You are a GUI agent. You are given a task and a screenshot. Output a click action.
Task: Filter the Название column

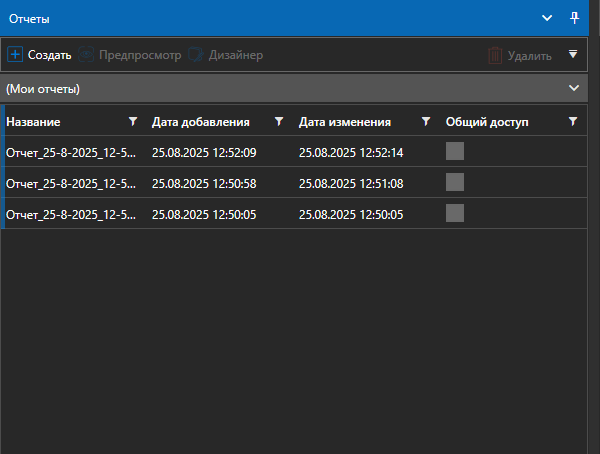click(133, 122)
